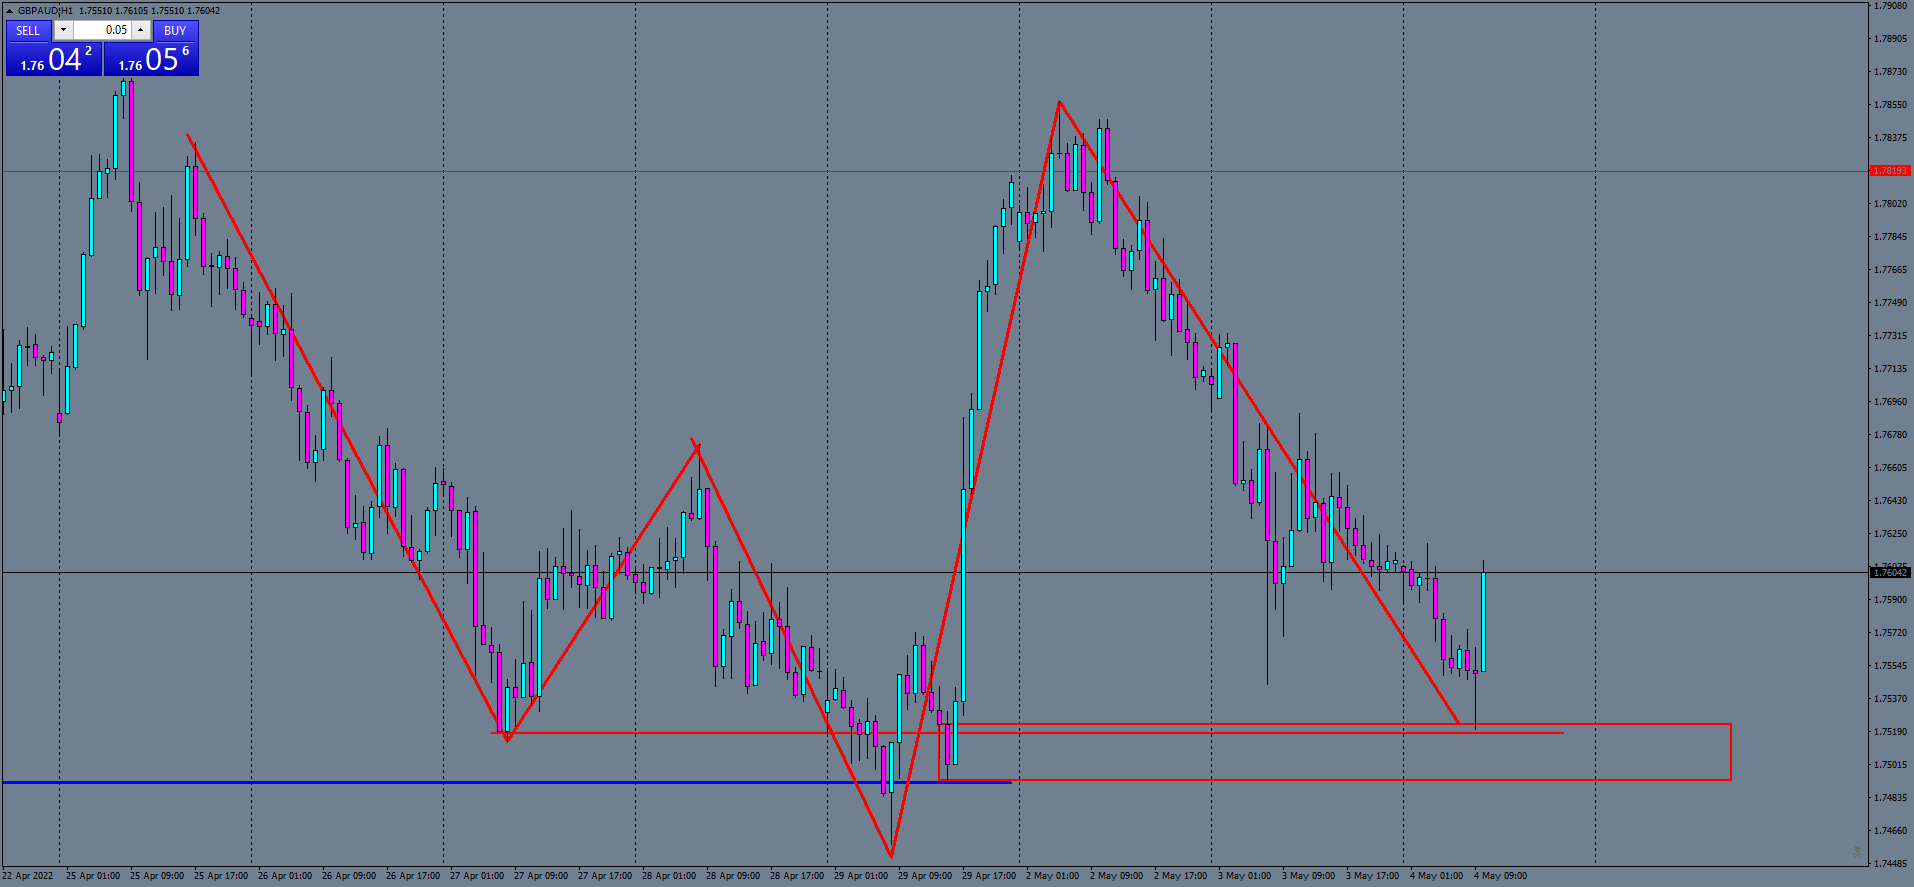Click the 27 Apr 01:00 time label

coord(477,876)
